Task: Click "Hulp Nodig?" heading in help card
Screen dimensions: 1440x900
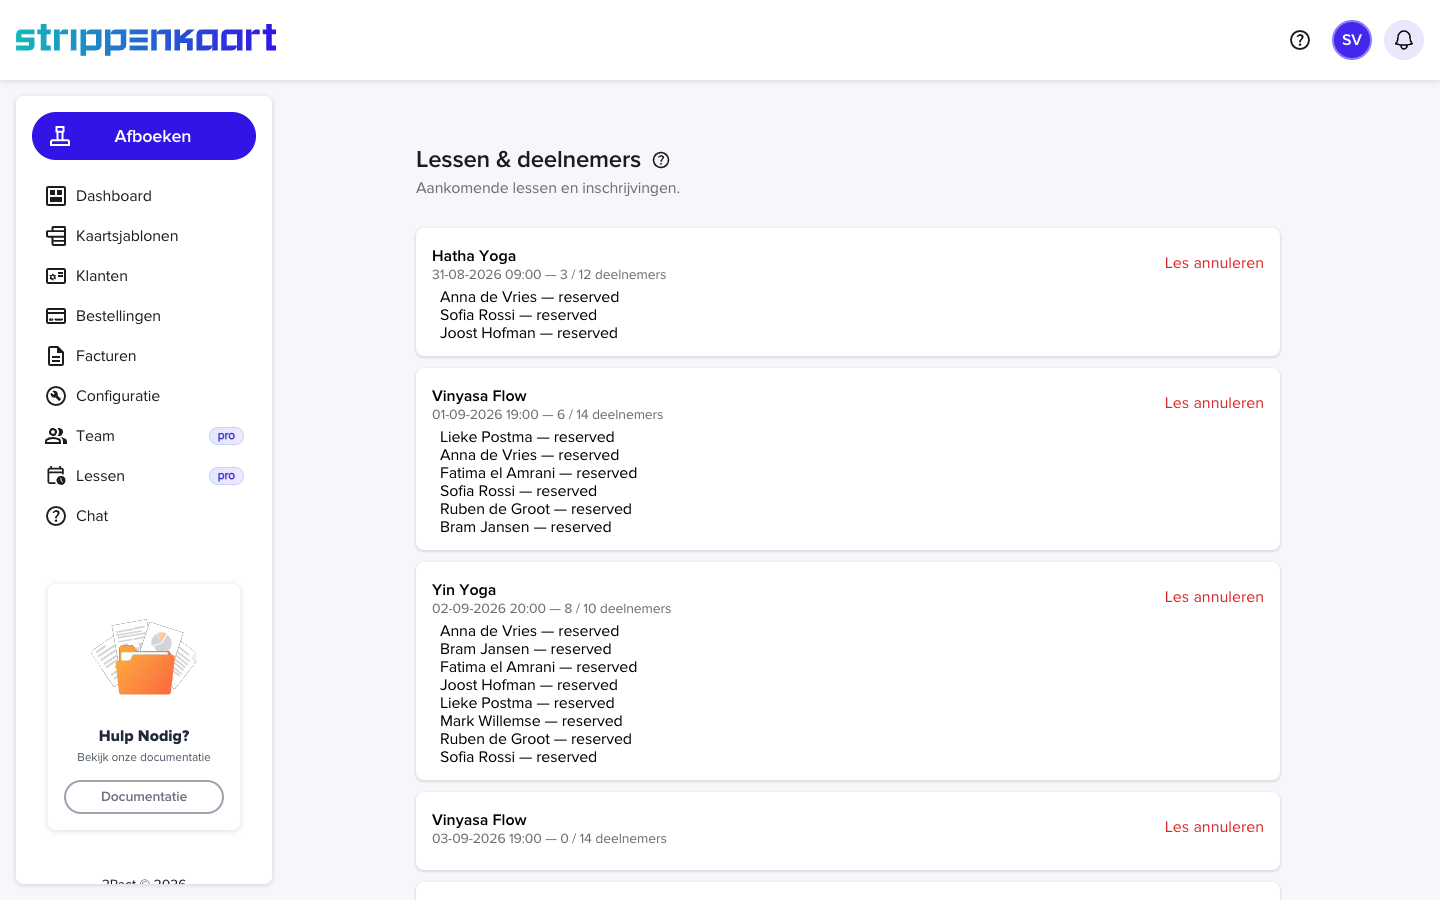Action: 144,736
